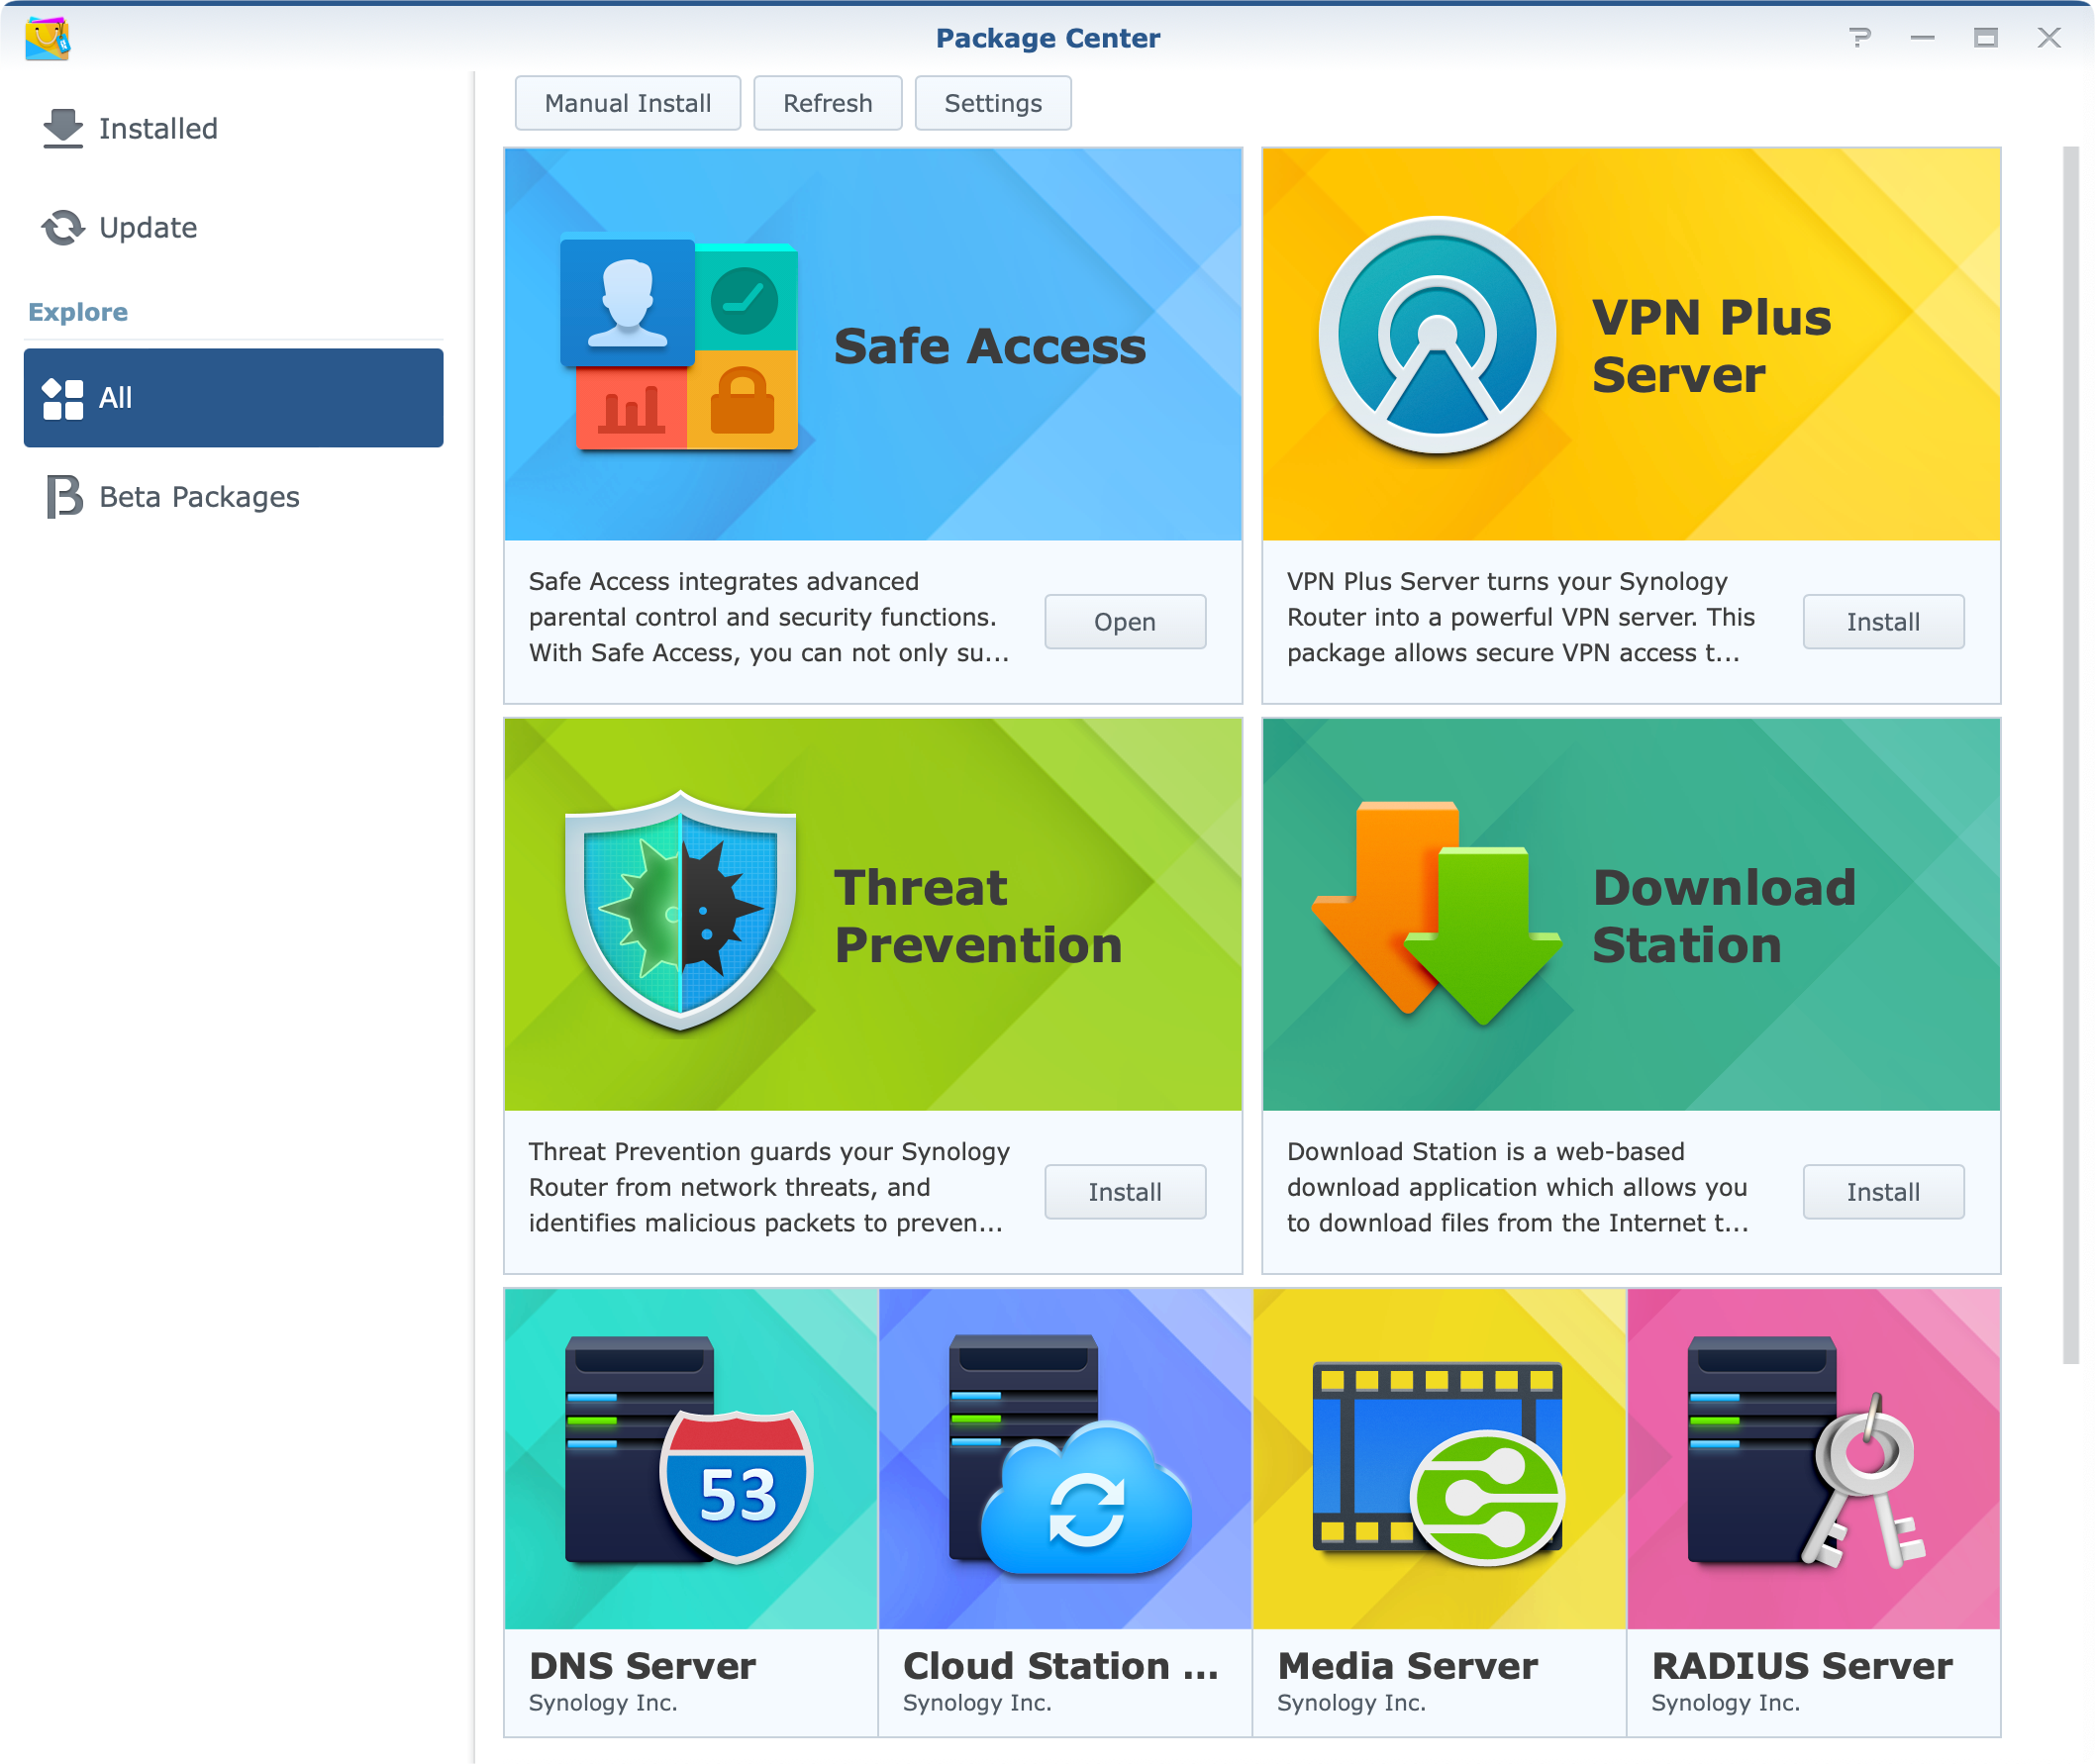2095x1764 pixels.
Task: Click Synology Inc. under Media Server
Action: coord(1352,1703)
